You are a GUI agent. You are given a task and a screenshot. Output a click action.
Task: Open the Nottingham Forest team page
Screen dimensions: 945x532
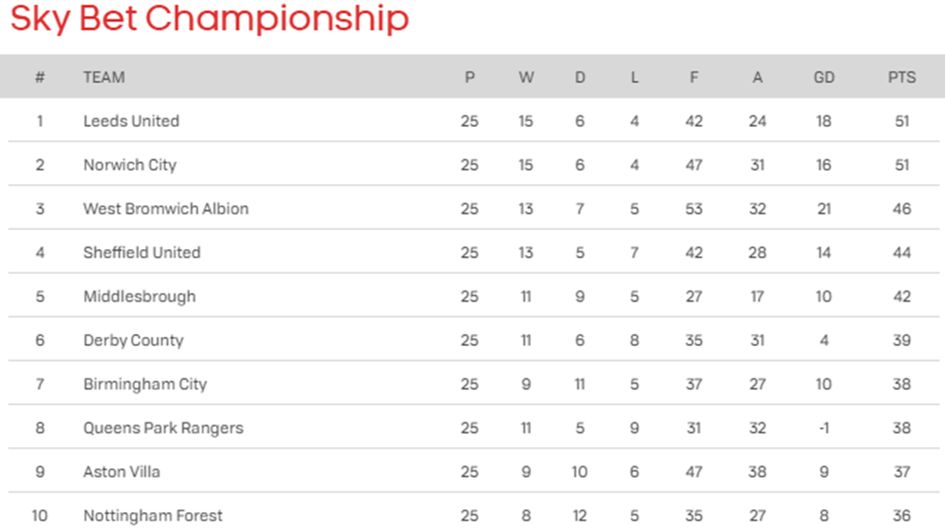click(152, 516)
